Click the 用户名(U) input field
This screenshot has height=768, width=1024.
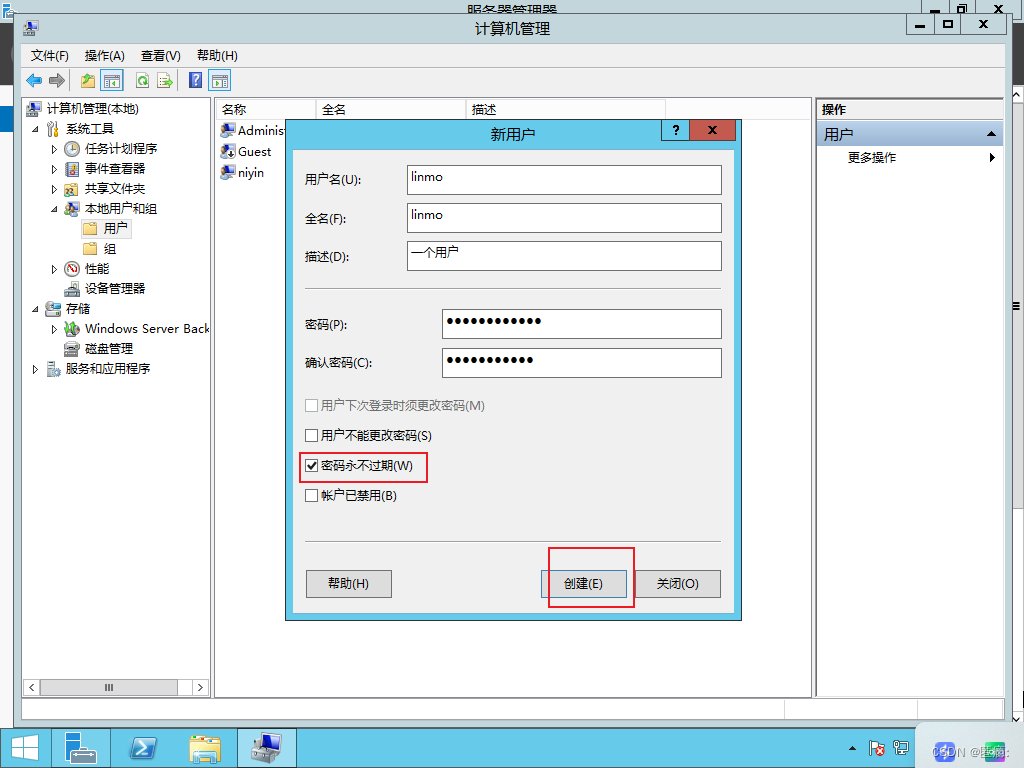(564, 180)
